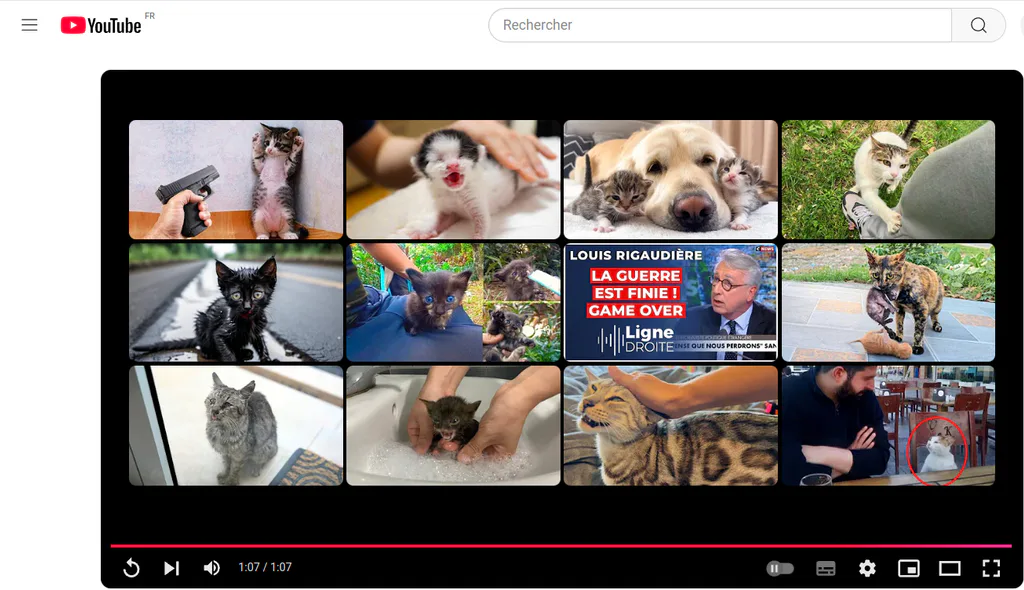Open the hamburger guide menu
Viewport: 1024px width, 590px height.
click(29, 25)
